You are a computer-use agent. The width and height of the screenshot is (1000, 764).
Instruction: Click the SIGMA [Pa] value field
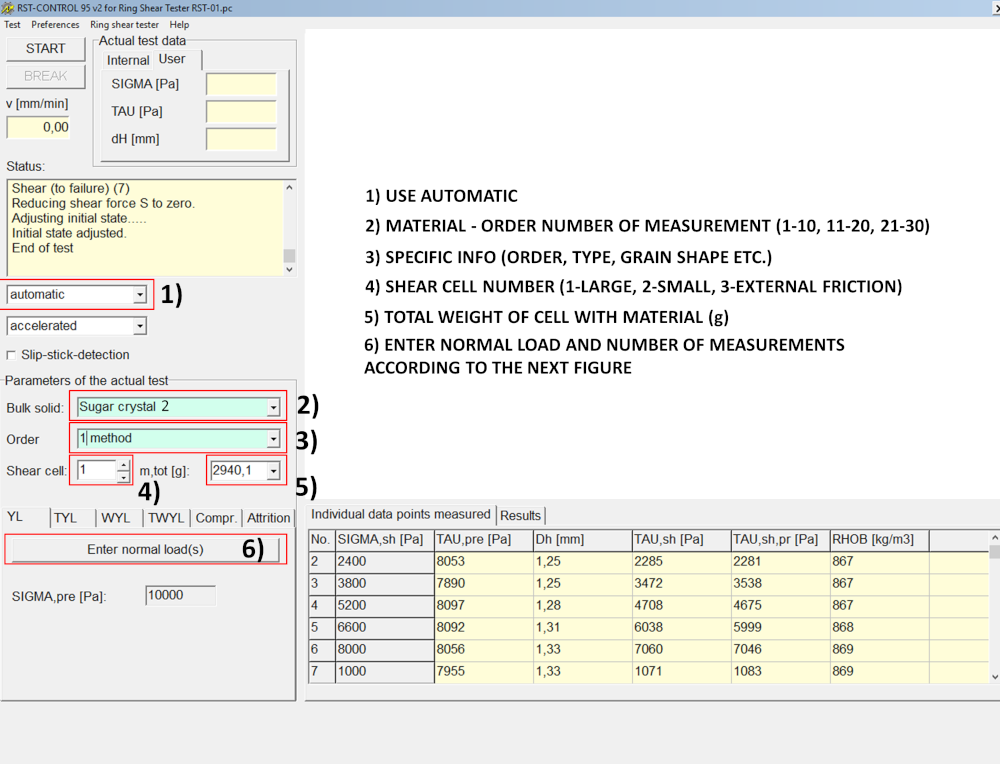pyautogui.click(x=241, y=84)
